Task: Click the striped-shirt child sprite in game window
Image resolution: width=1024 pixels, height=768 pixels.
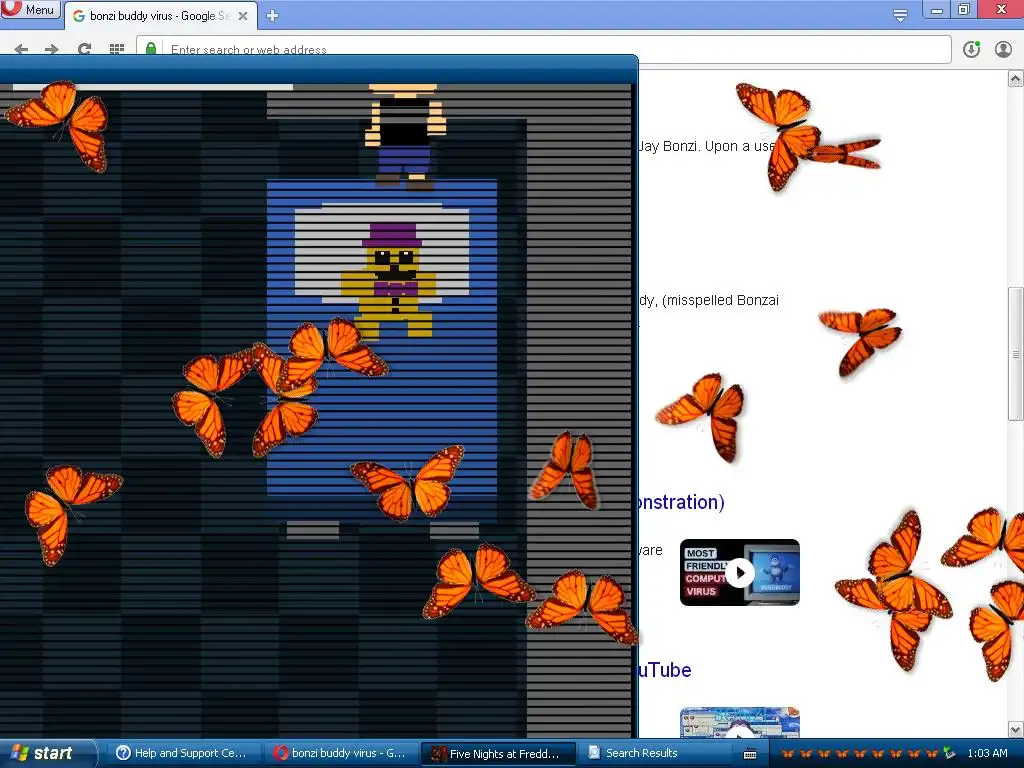Action: [x=404, y=136]
